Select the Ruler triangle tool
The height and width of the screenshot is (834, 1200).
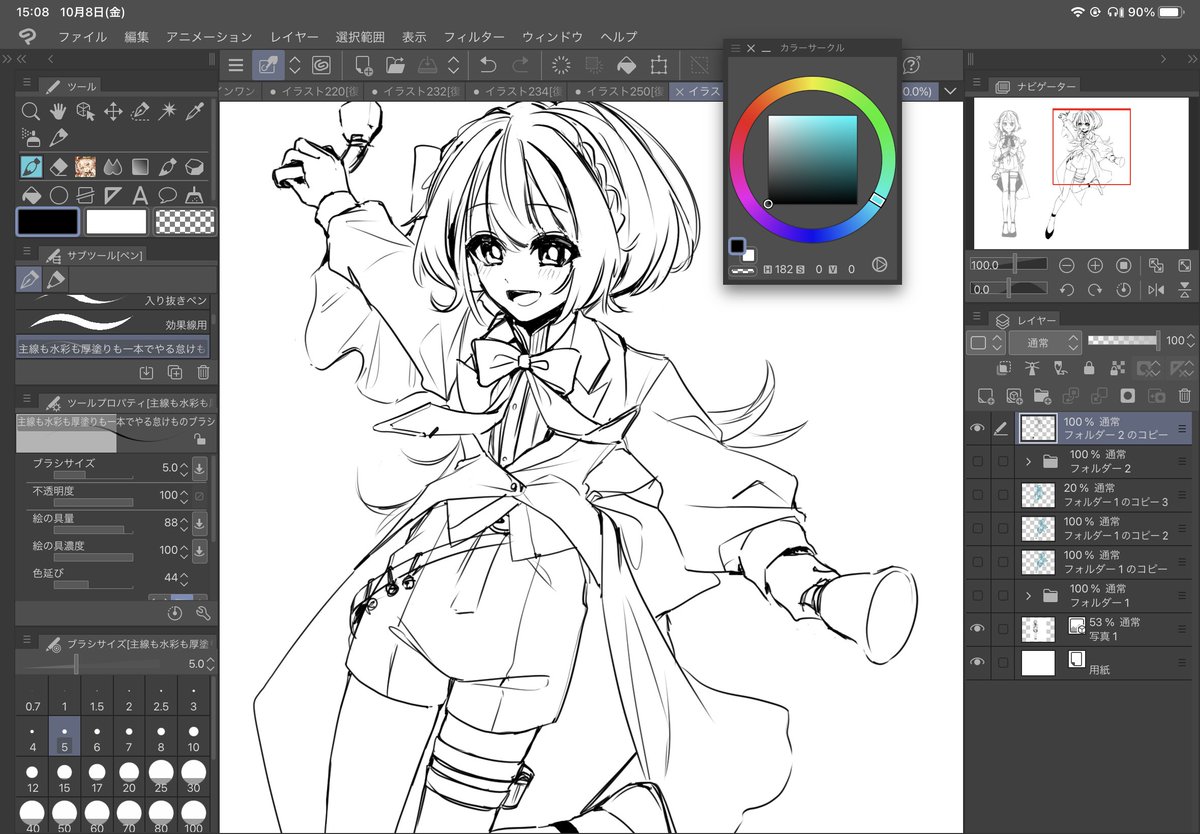[113, 194]
